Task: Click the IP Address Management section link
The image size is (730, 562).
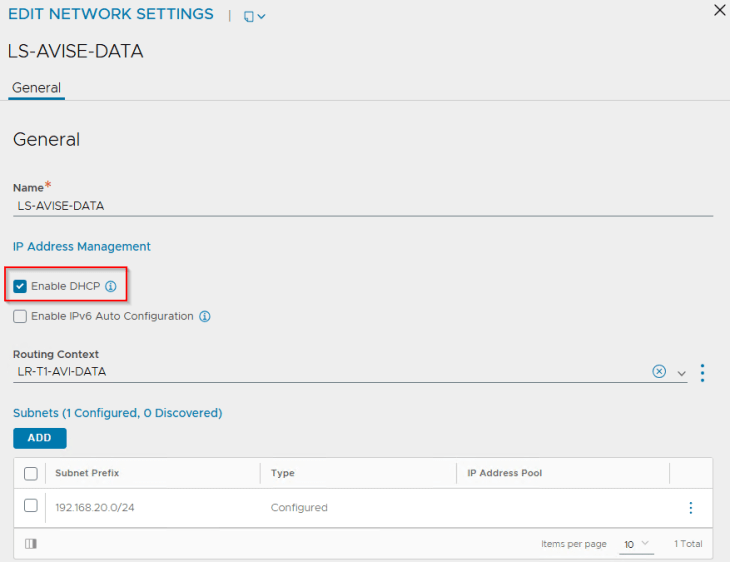Action: click(81, 246)
